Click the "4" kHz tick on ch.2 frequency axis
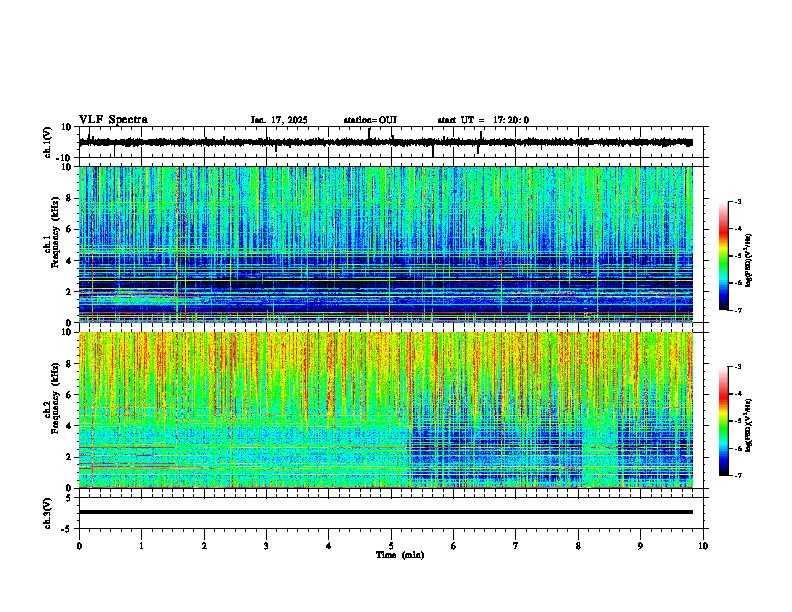 coord(70,426)
